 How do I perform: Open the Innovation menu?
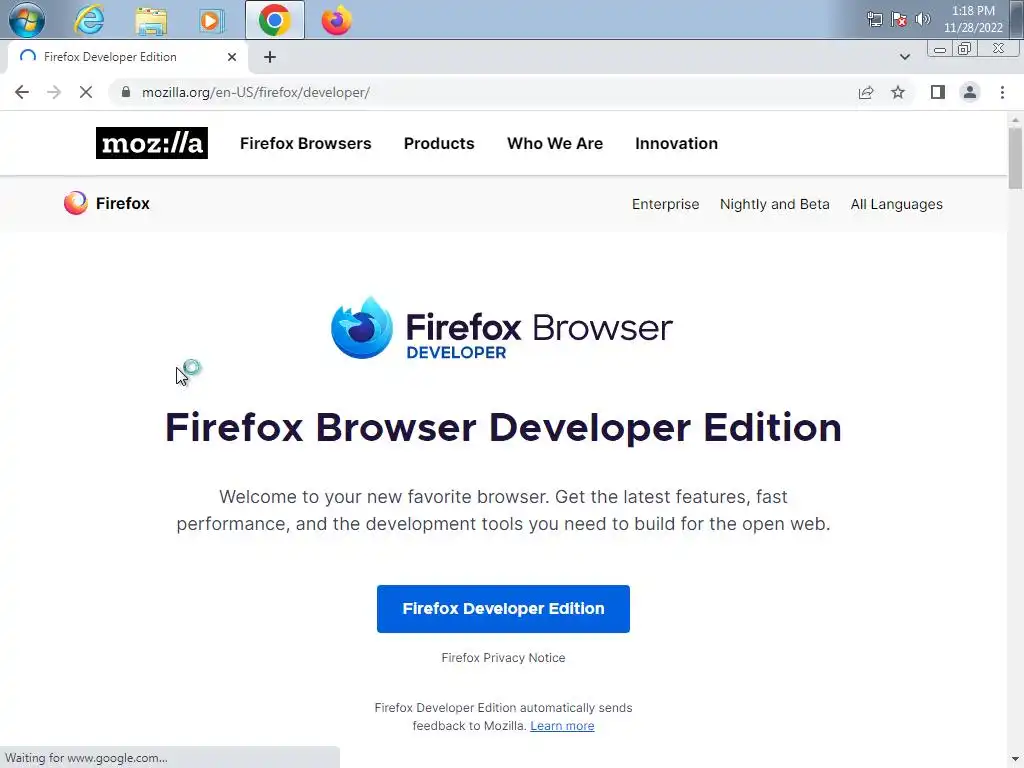pyautogui.click(x=677, y=144)
